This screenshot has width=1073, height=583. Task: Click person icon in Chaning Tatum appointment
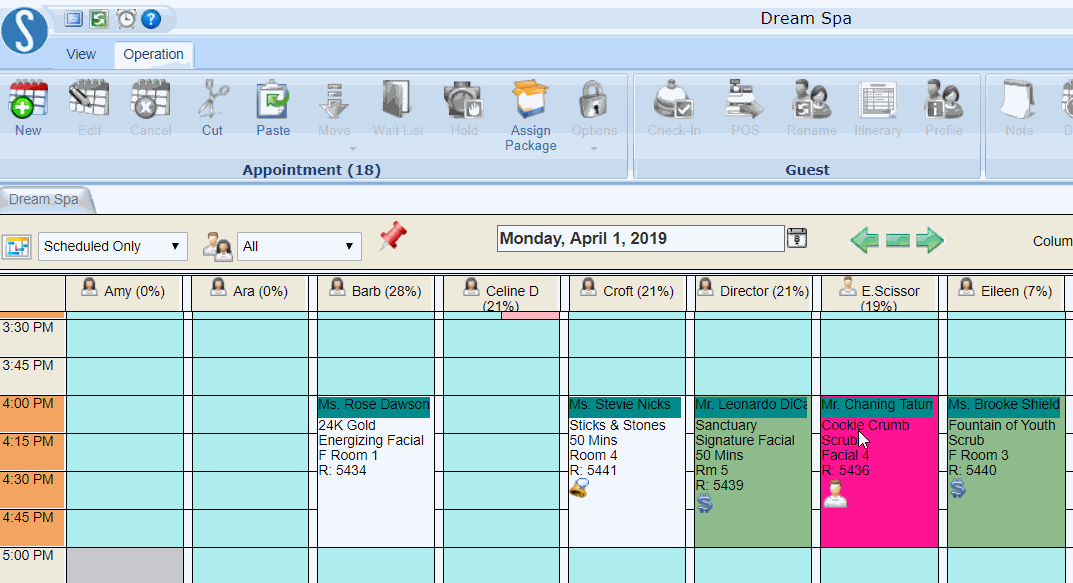(833, 493)
